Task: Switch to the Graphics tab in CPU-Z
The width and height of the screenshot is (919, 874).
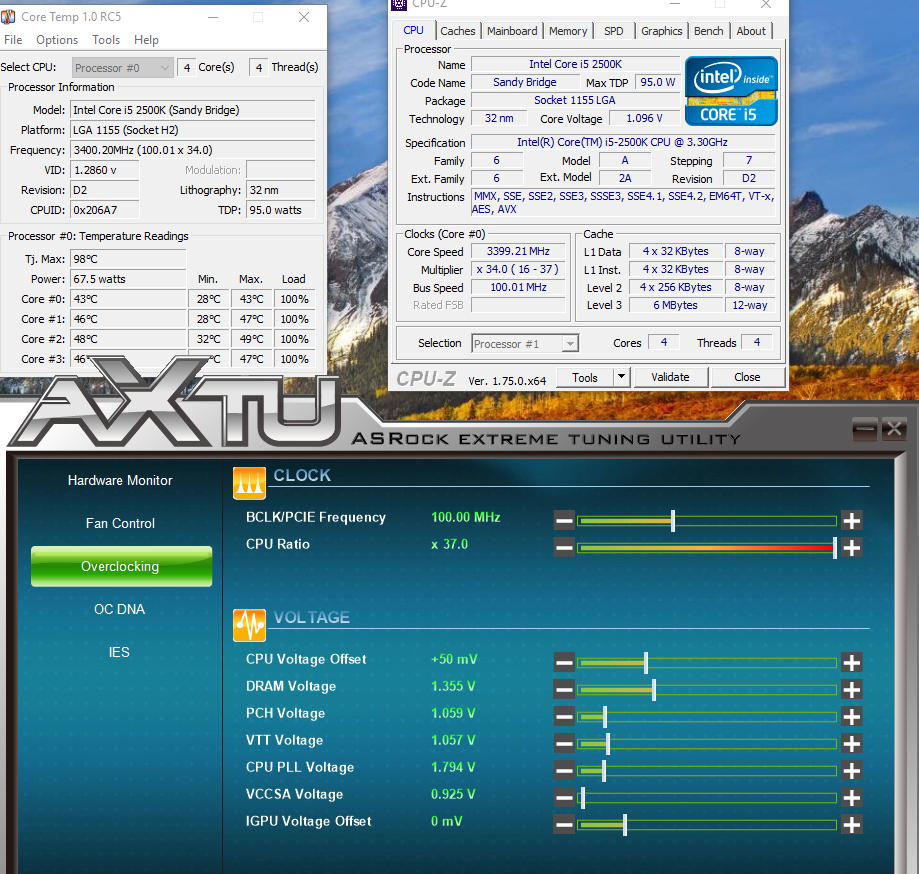Action: pos(662,31)
